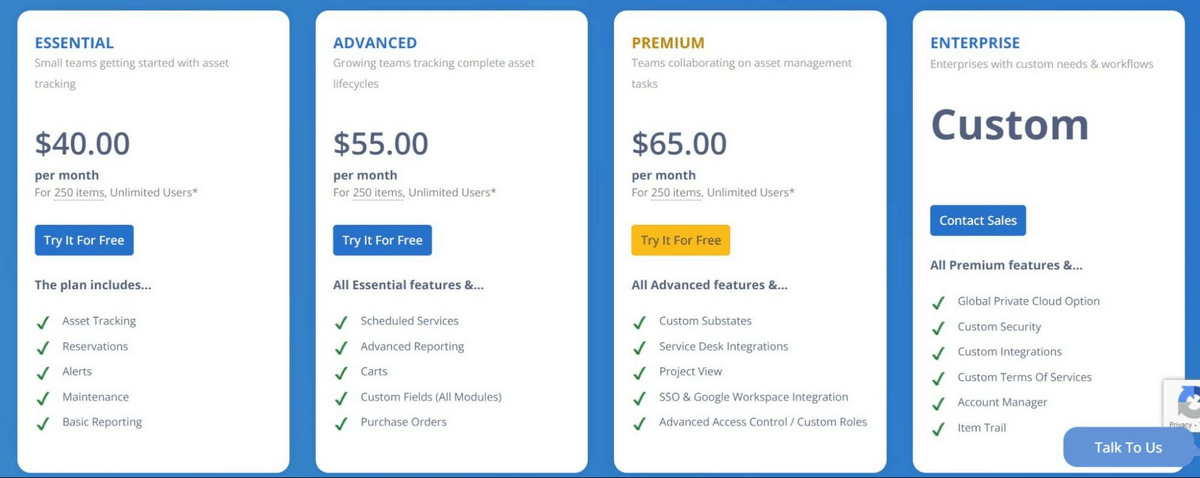Click the underlined 250 items in Essential plan
Viewport: 1200px width, 478px height.
pyautogui.click(x=79, y=192)
